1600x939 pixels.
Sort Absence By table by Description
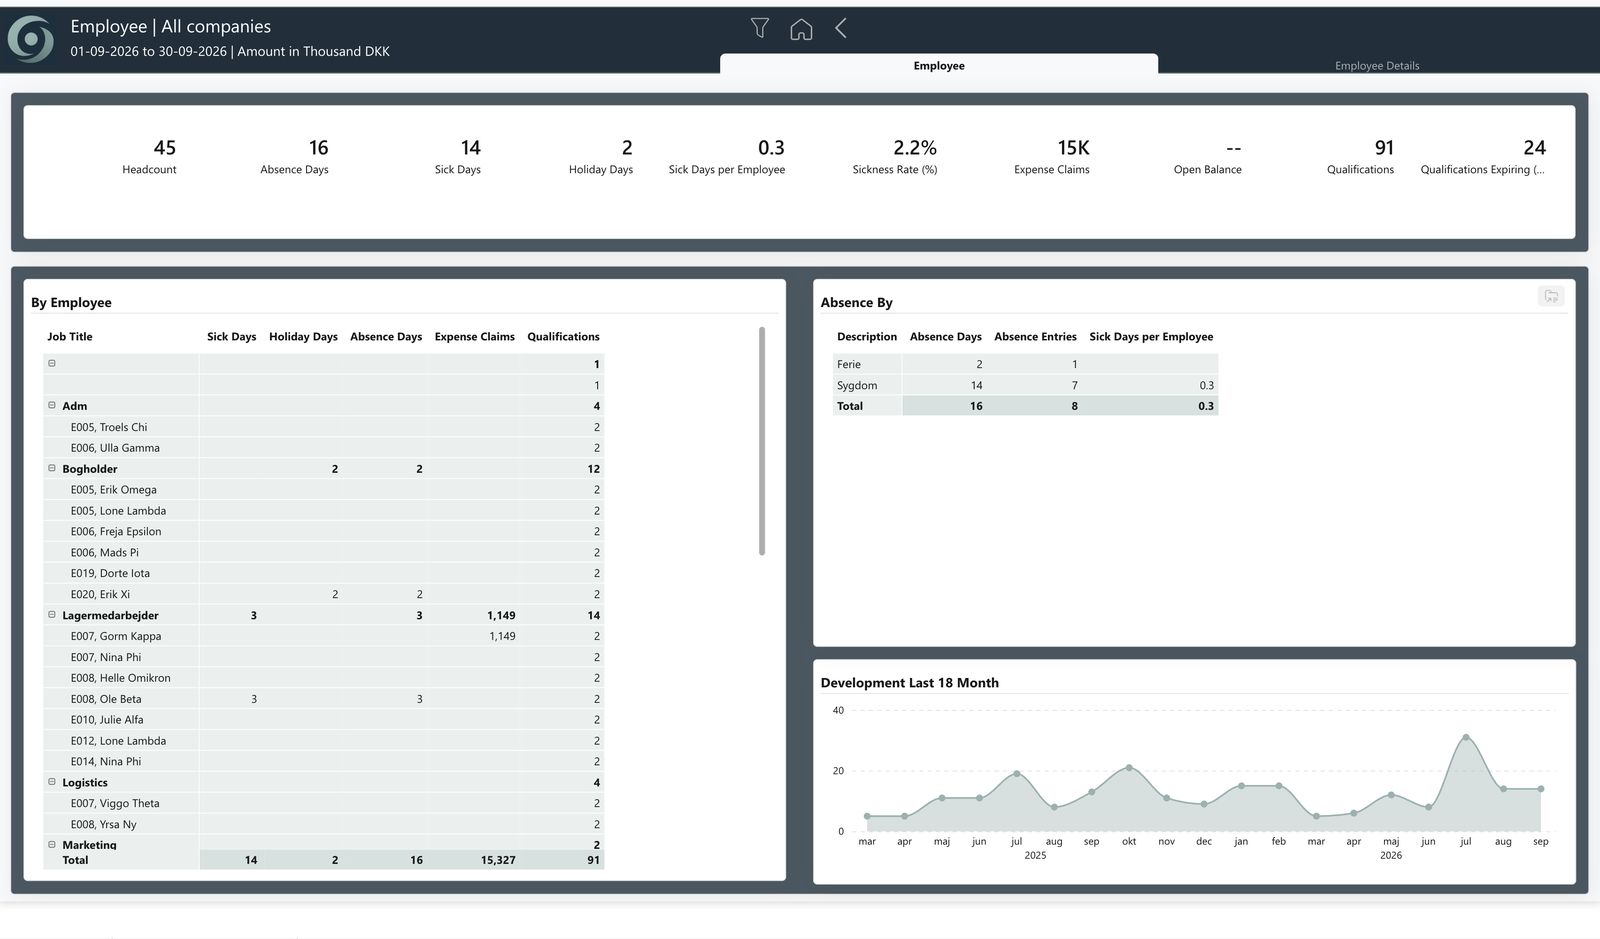click(x=867, y=337)
